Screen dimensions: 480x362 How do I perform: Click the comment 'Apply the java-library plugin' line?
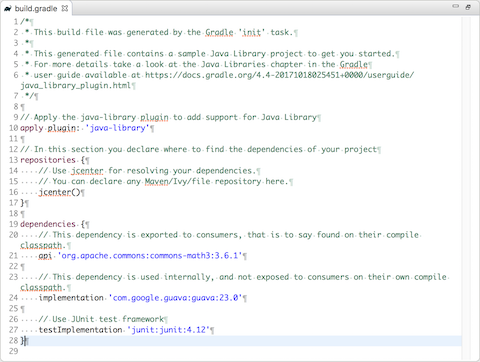[168, 117]
